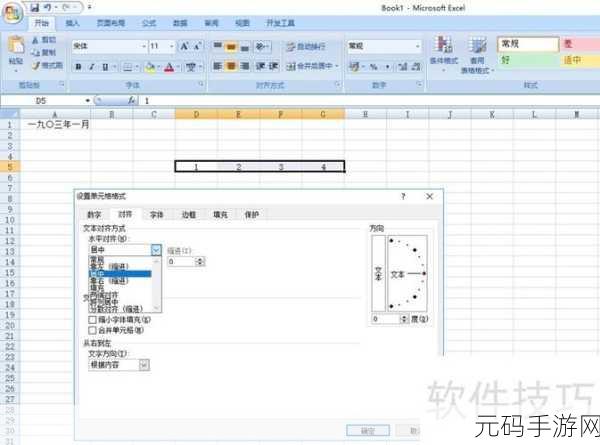Check 缩小字体填充 (shrink to fit)
This screenshot has height=445, width=600.
[x=92, y=319]
